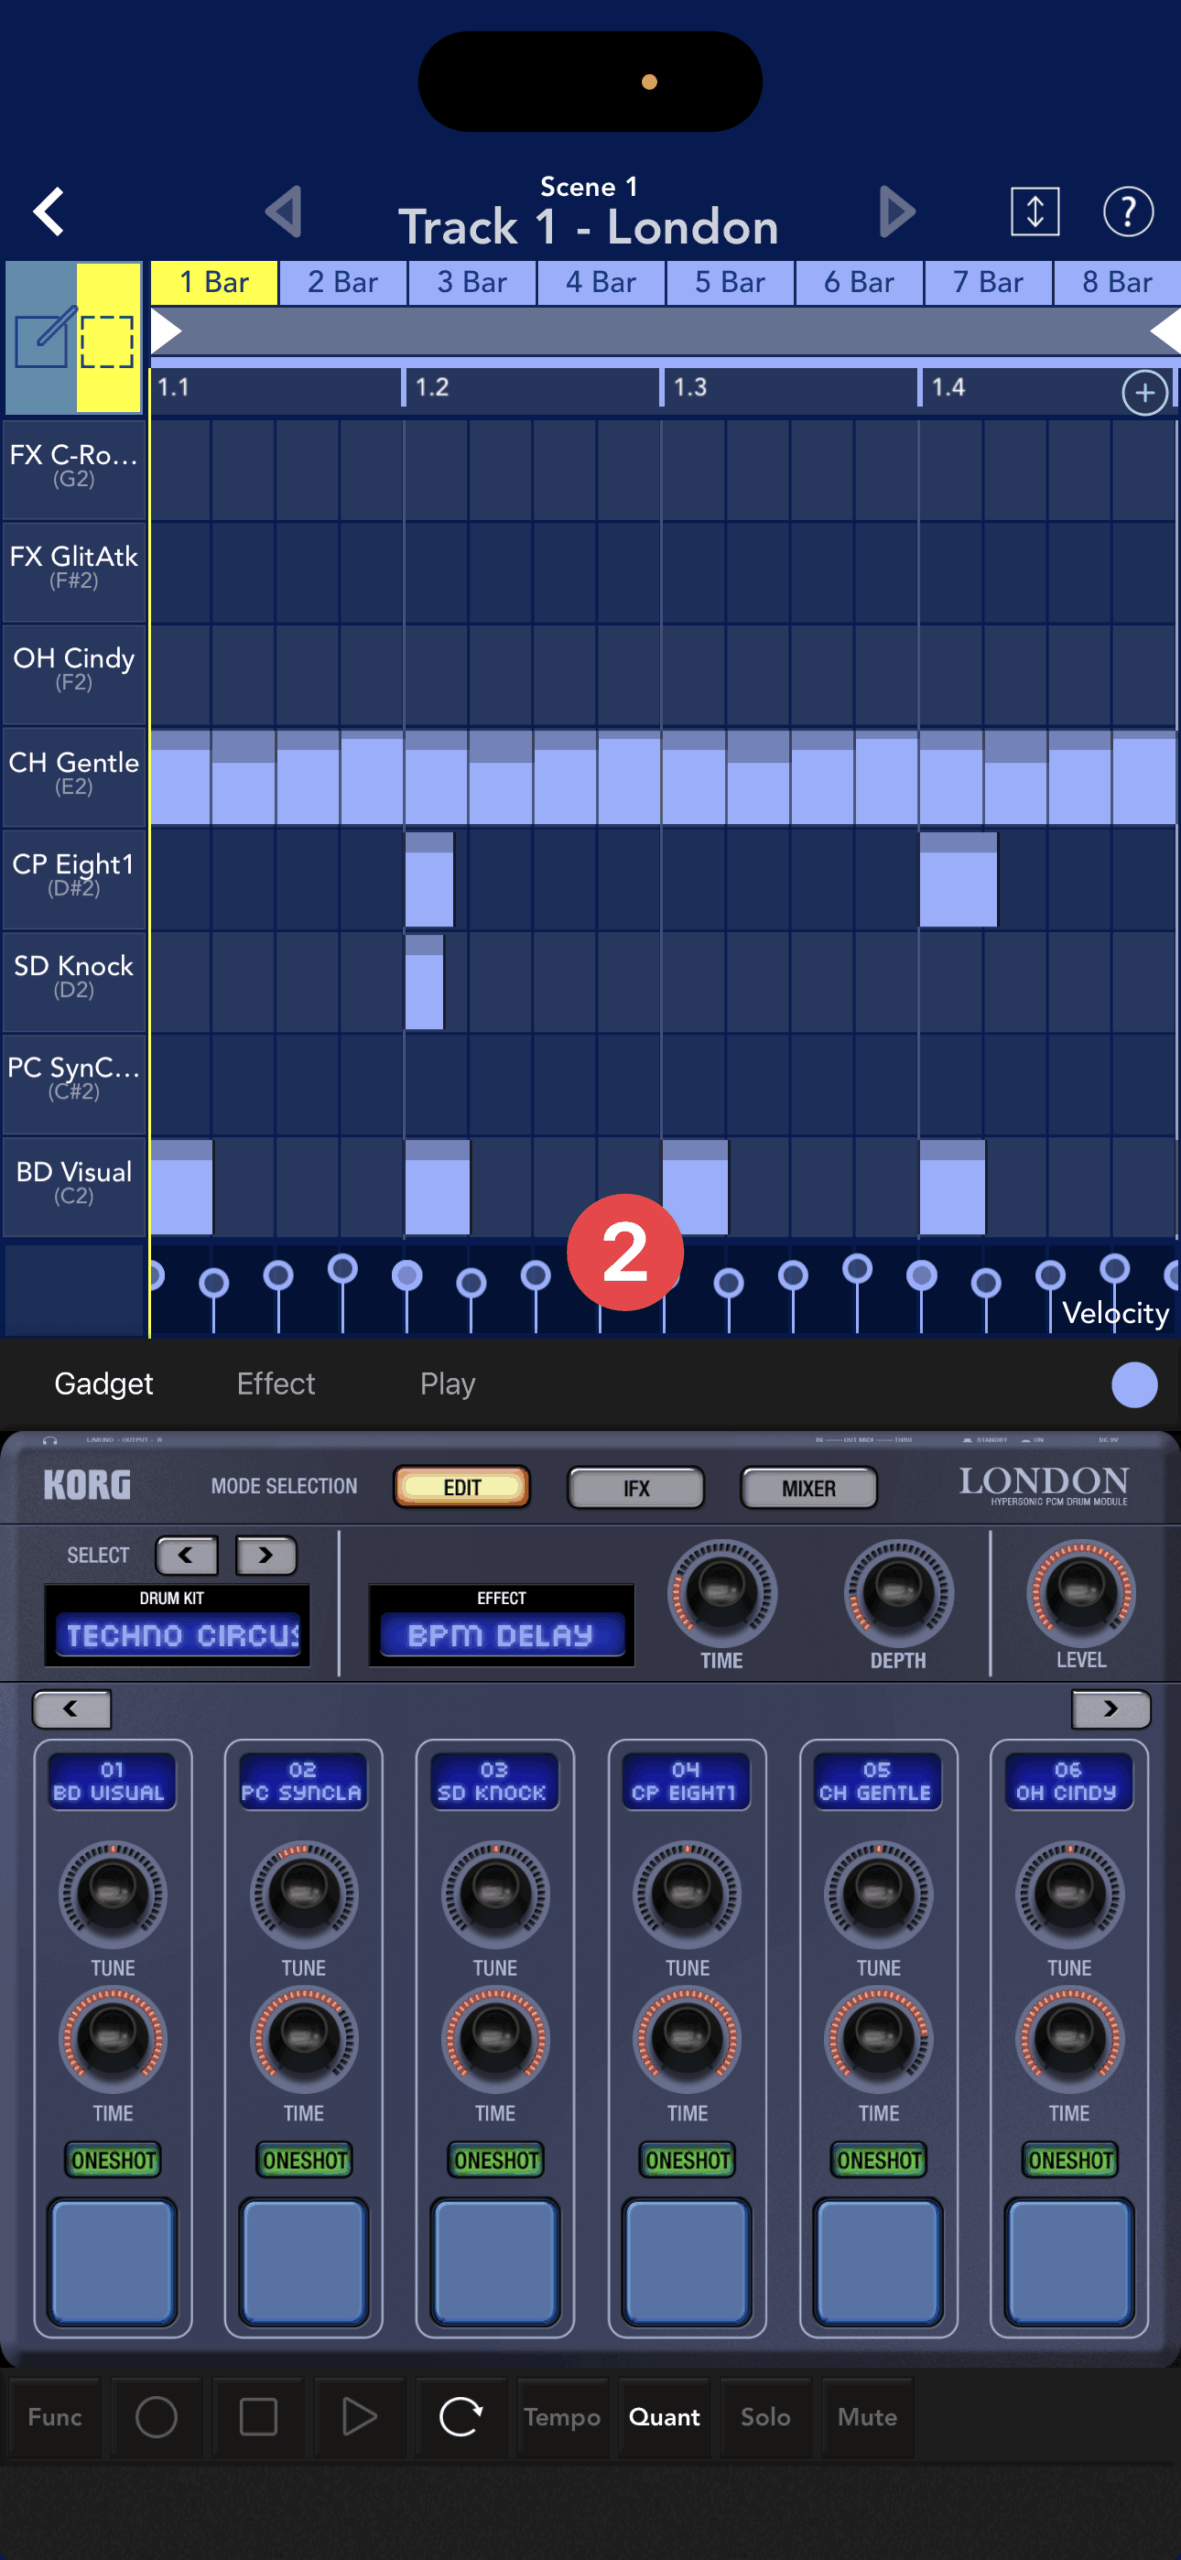Switch mode to MIXER
1181x2560 pixels.
pyautogui.click(x=808, y=1488)
